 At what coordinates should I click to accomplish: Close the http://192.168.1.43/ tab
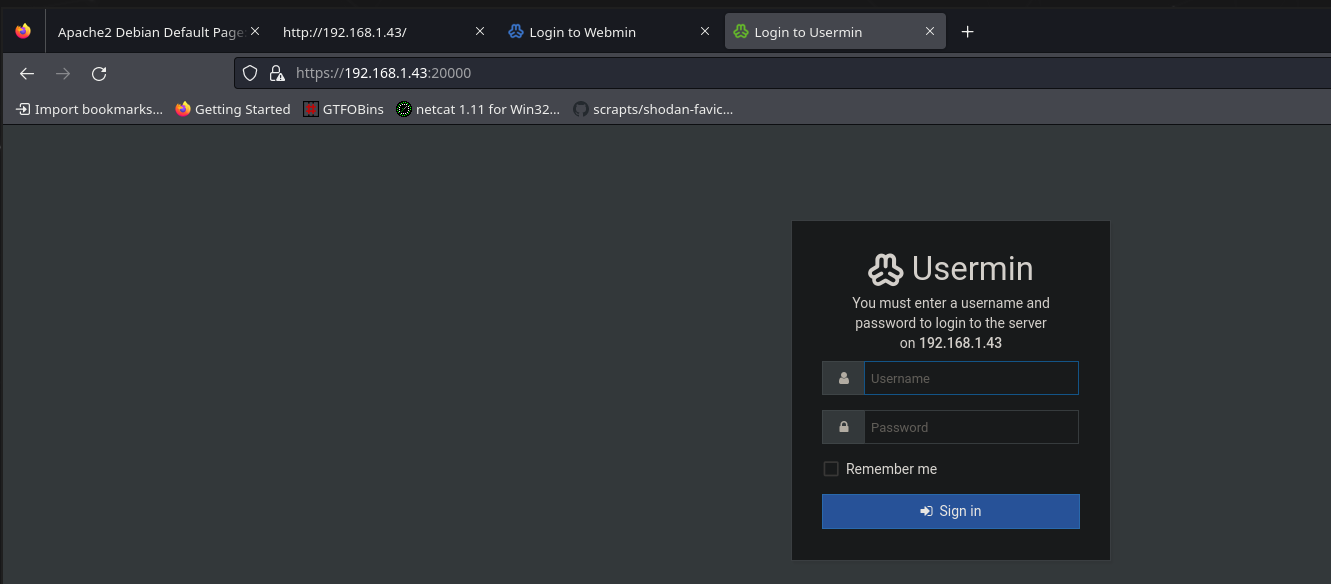click(x=480, y=32)
